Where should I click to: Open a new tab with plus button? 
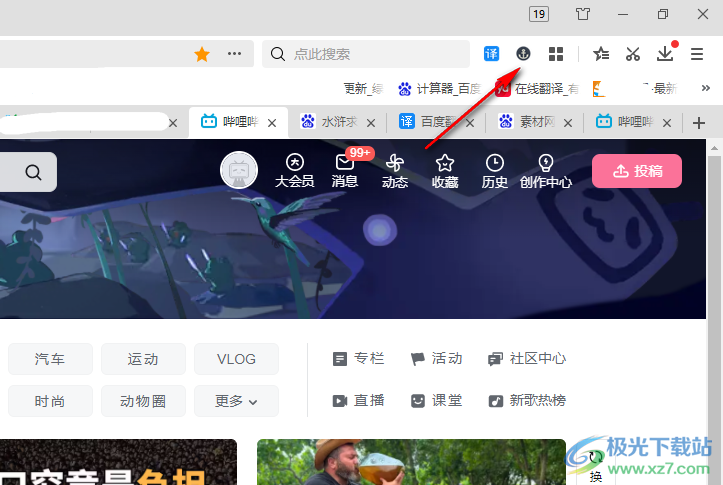[699, 123]
